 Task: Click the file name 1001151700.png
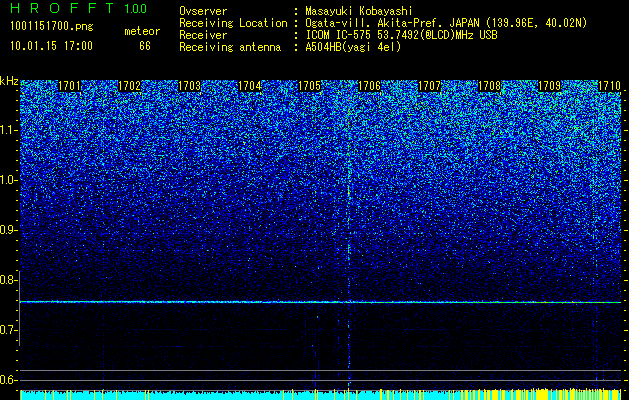point(52,27)
